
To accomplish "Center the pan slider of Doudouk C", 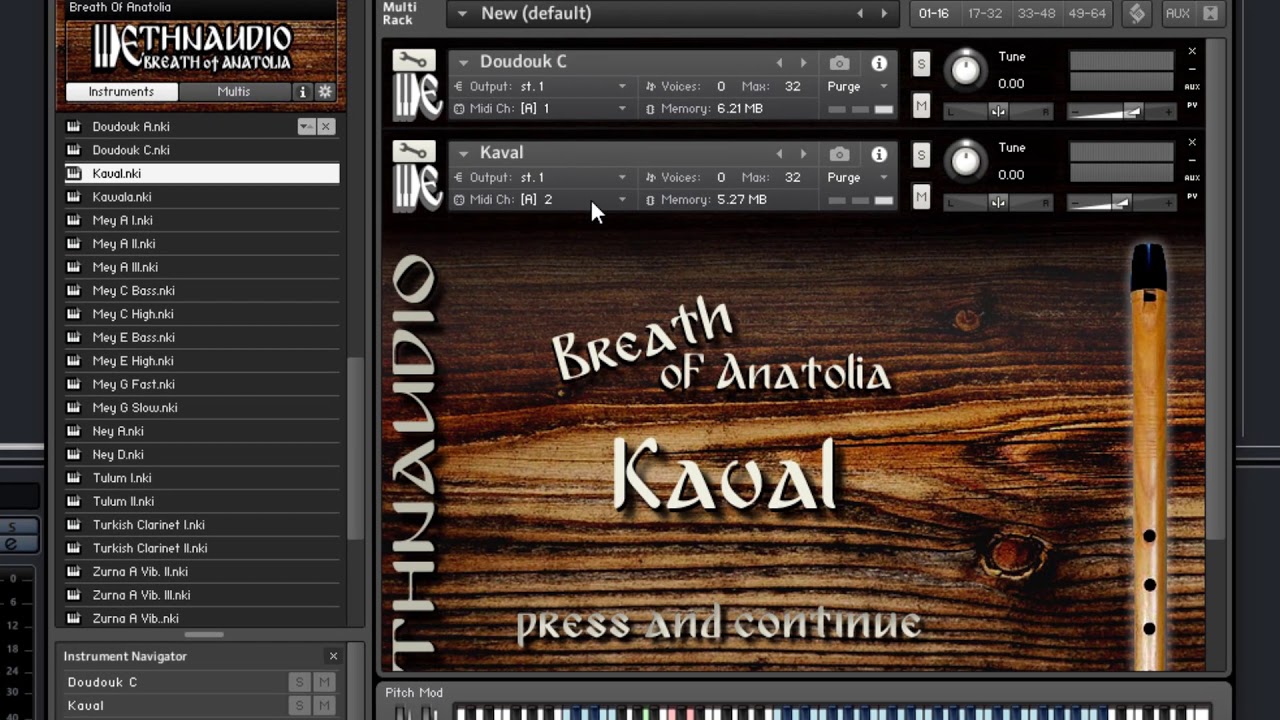I will [998, 112].
